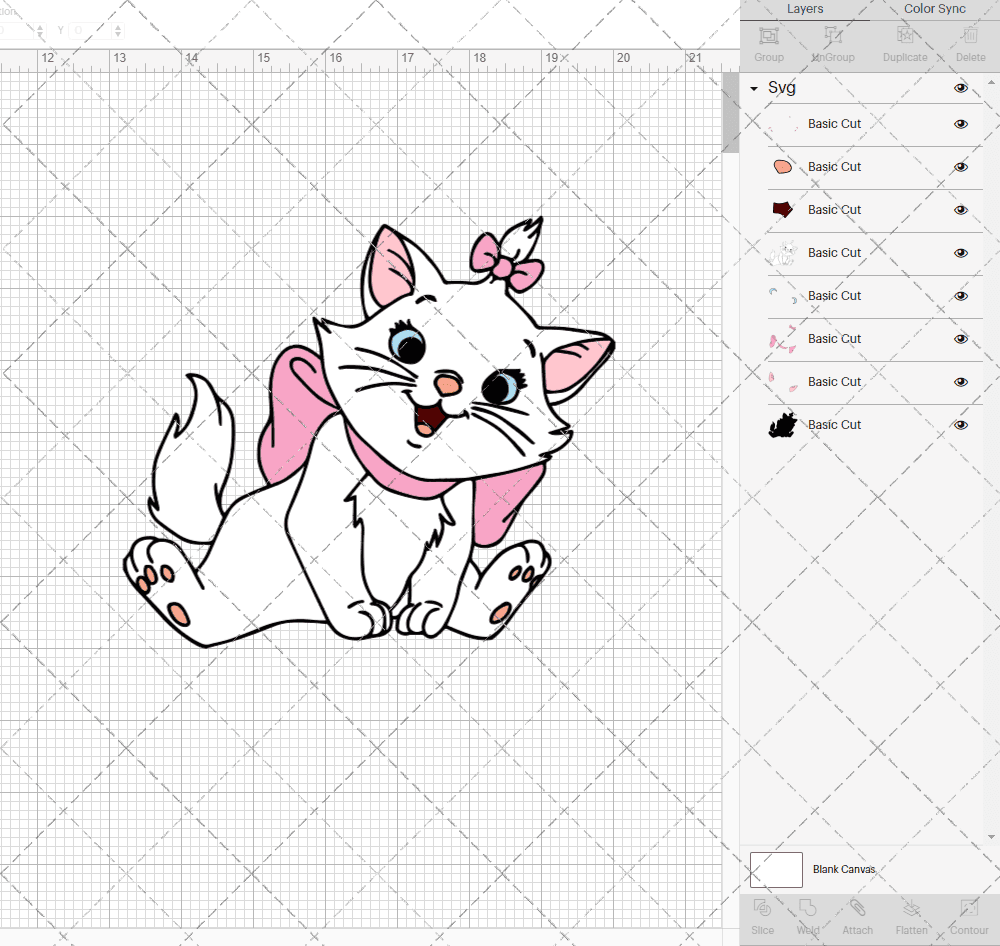The width and height of the screenshot is (1000, 946).
Task: Hide the blue eyes Basic Cut layer
Action: coord(960,296)
